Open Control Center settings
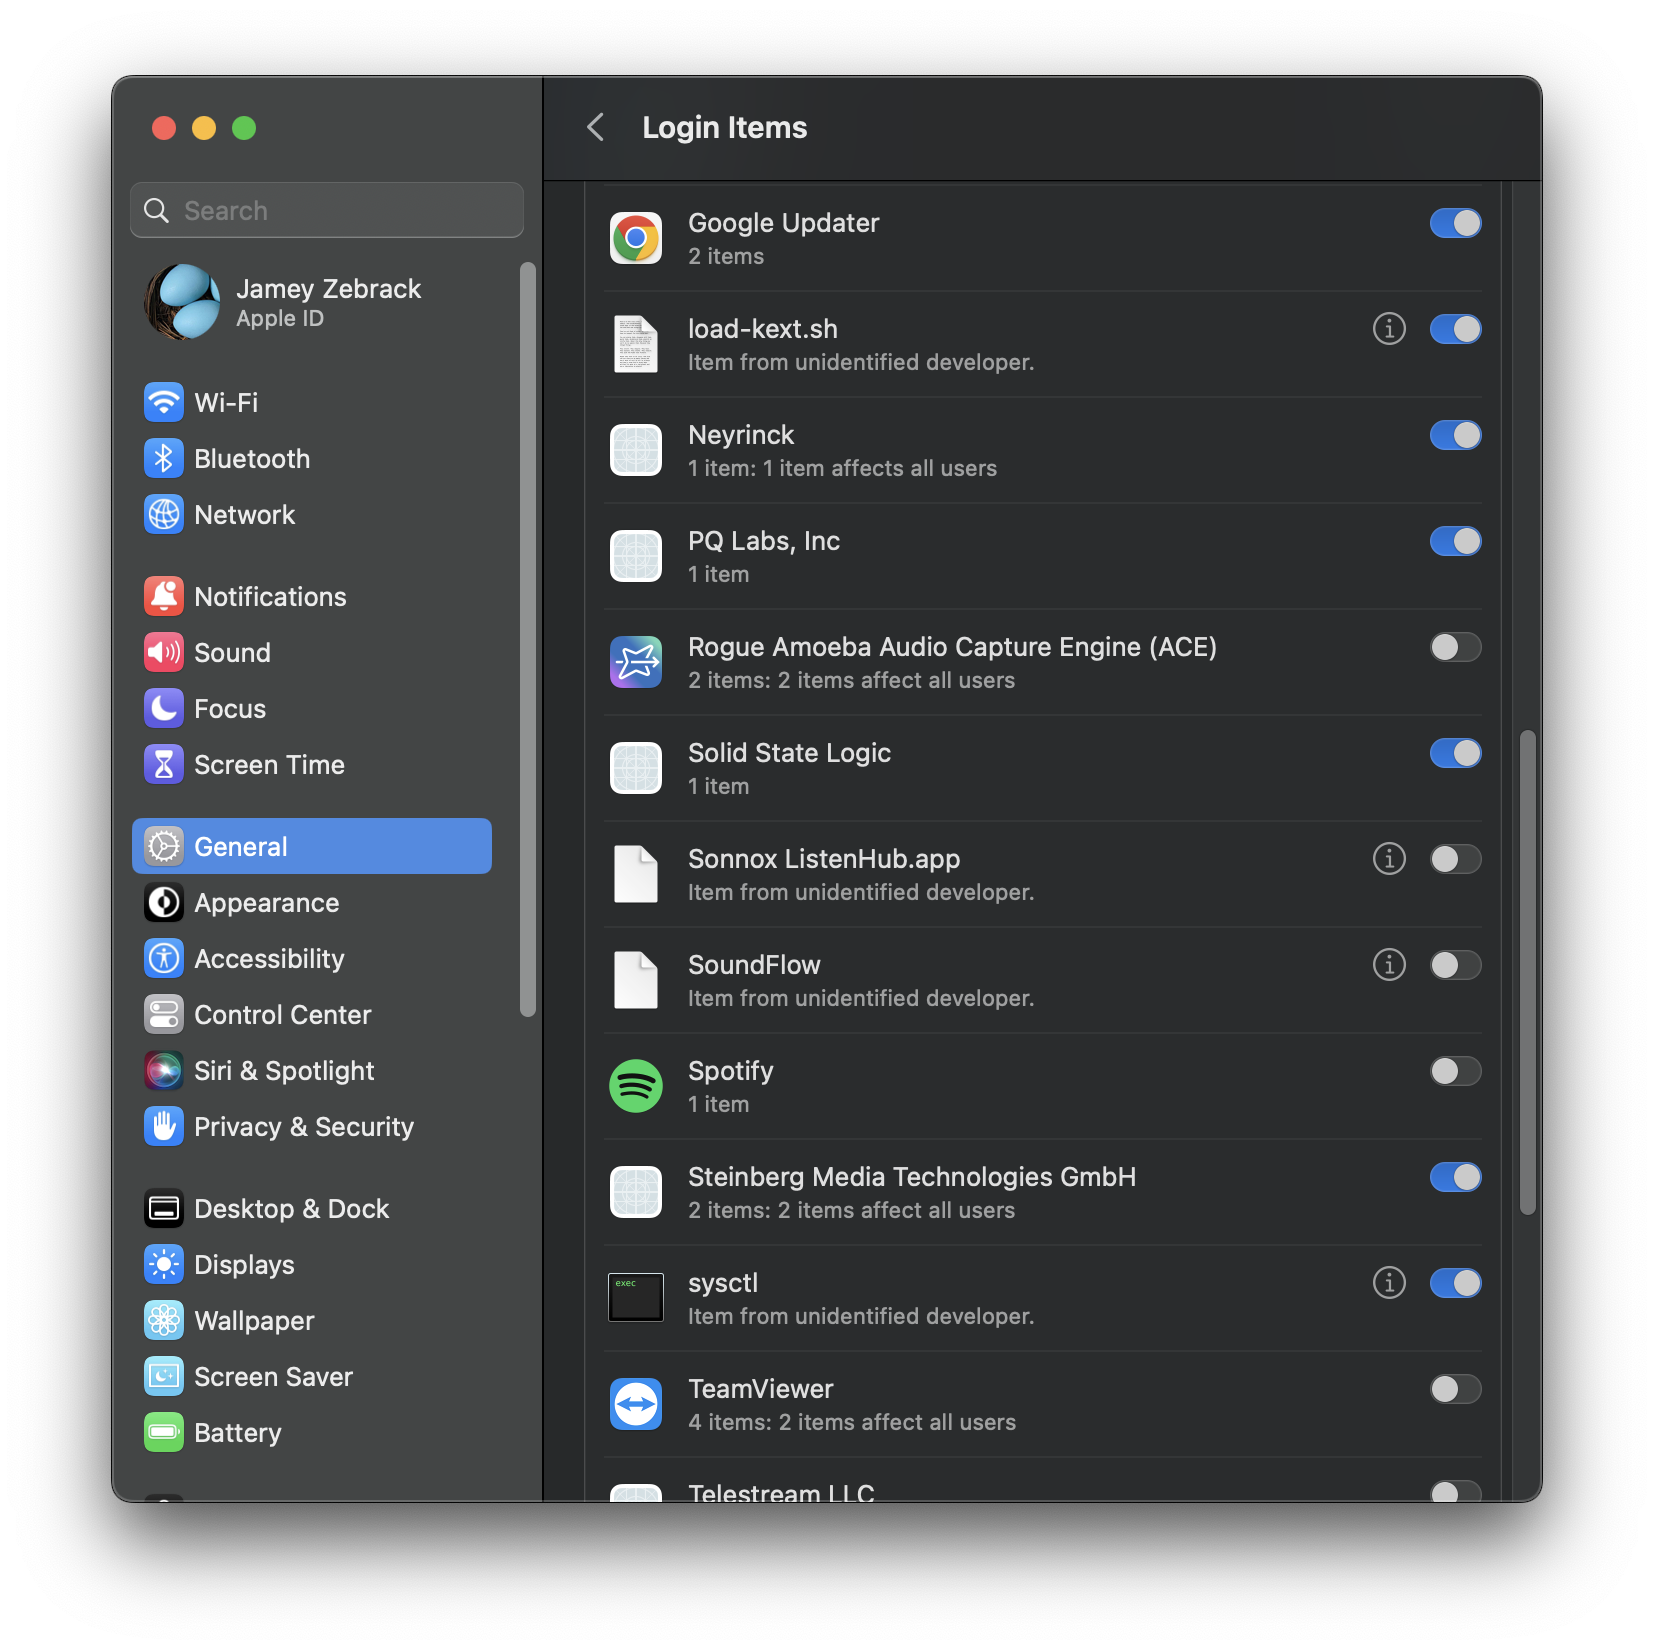Image resolution: width=1654 pixels, height=1650 pixels. [x=312, y=1014]
